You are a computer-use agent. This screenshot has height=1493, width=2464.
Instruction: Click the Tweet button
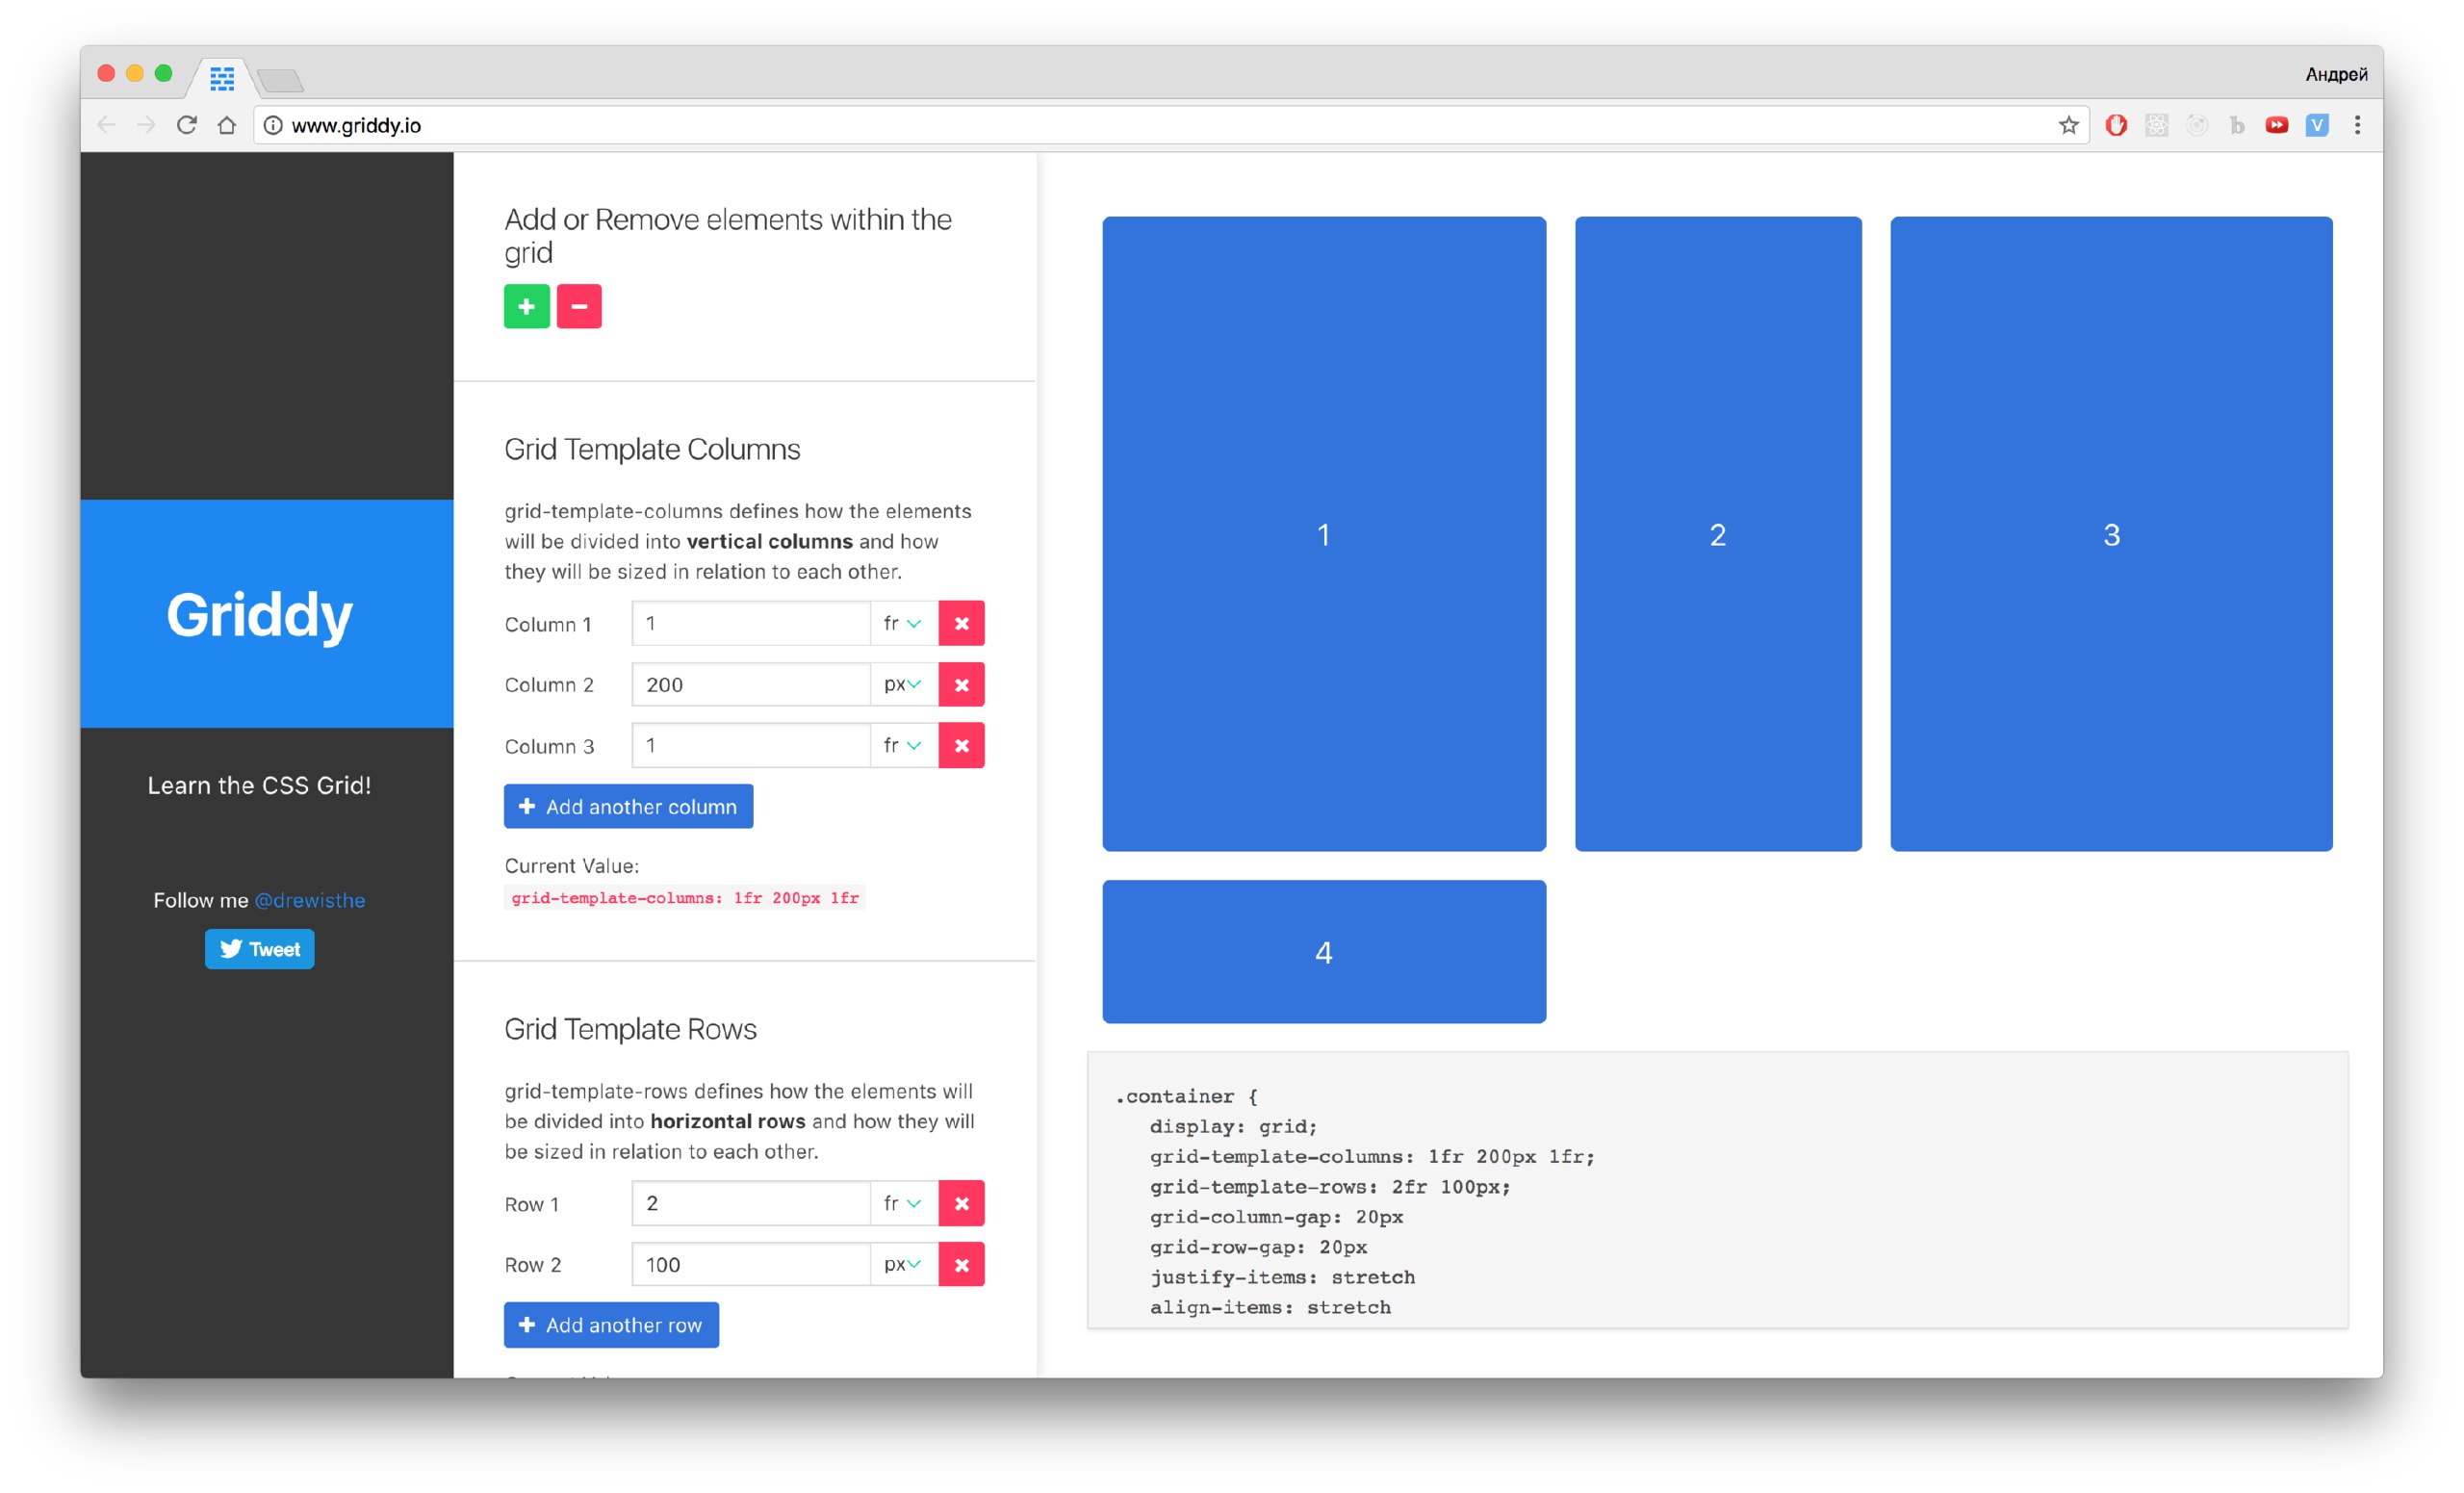pyautogui.click(x=259, y=949)
